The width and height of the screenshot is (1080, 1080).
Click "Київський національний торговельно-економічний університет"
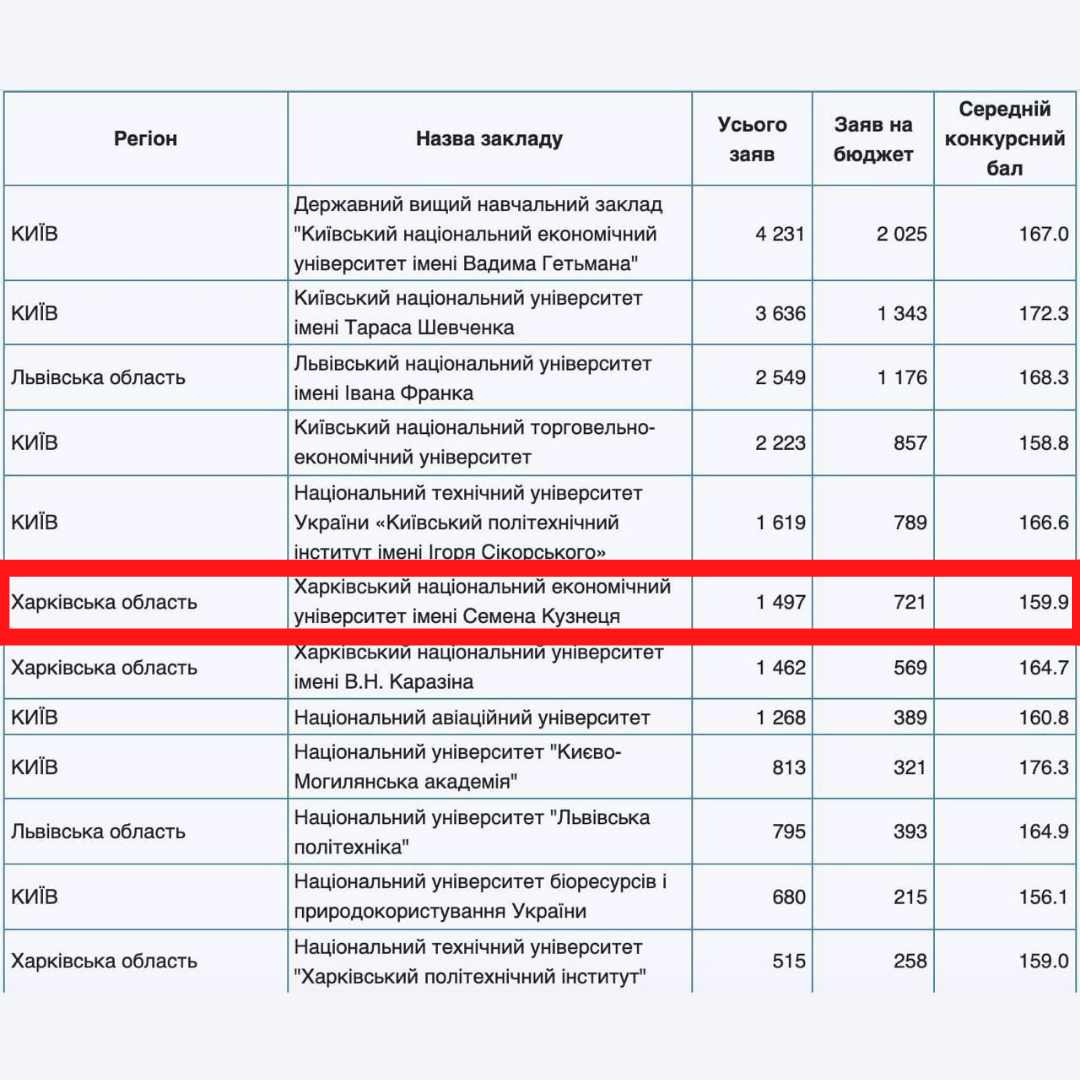[x=475, y=442]
